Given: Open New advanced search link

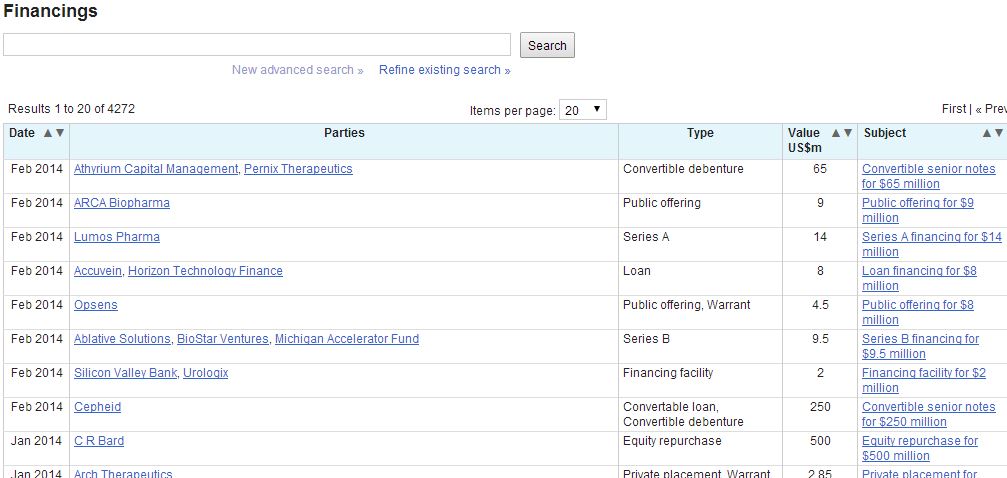Looking at the screenshot, I should point(297,70).
